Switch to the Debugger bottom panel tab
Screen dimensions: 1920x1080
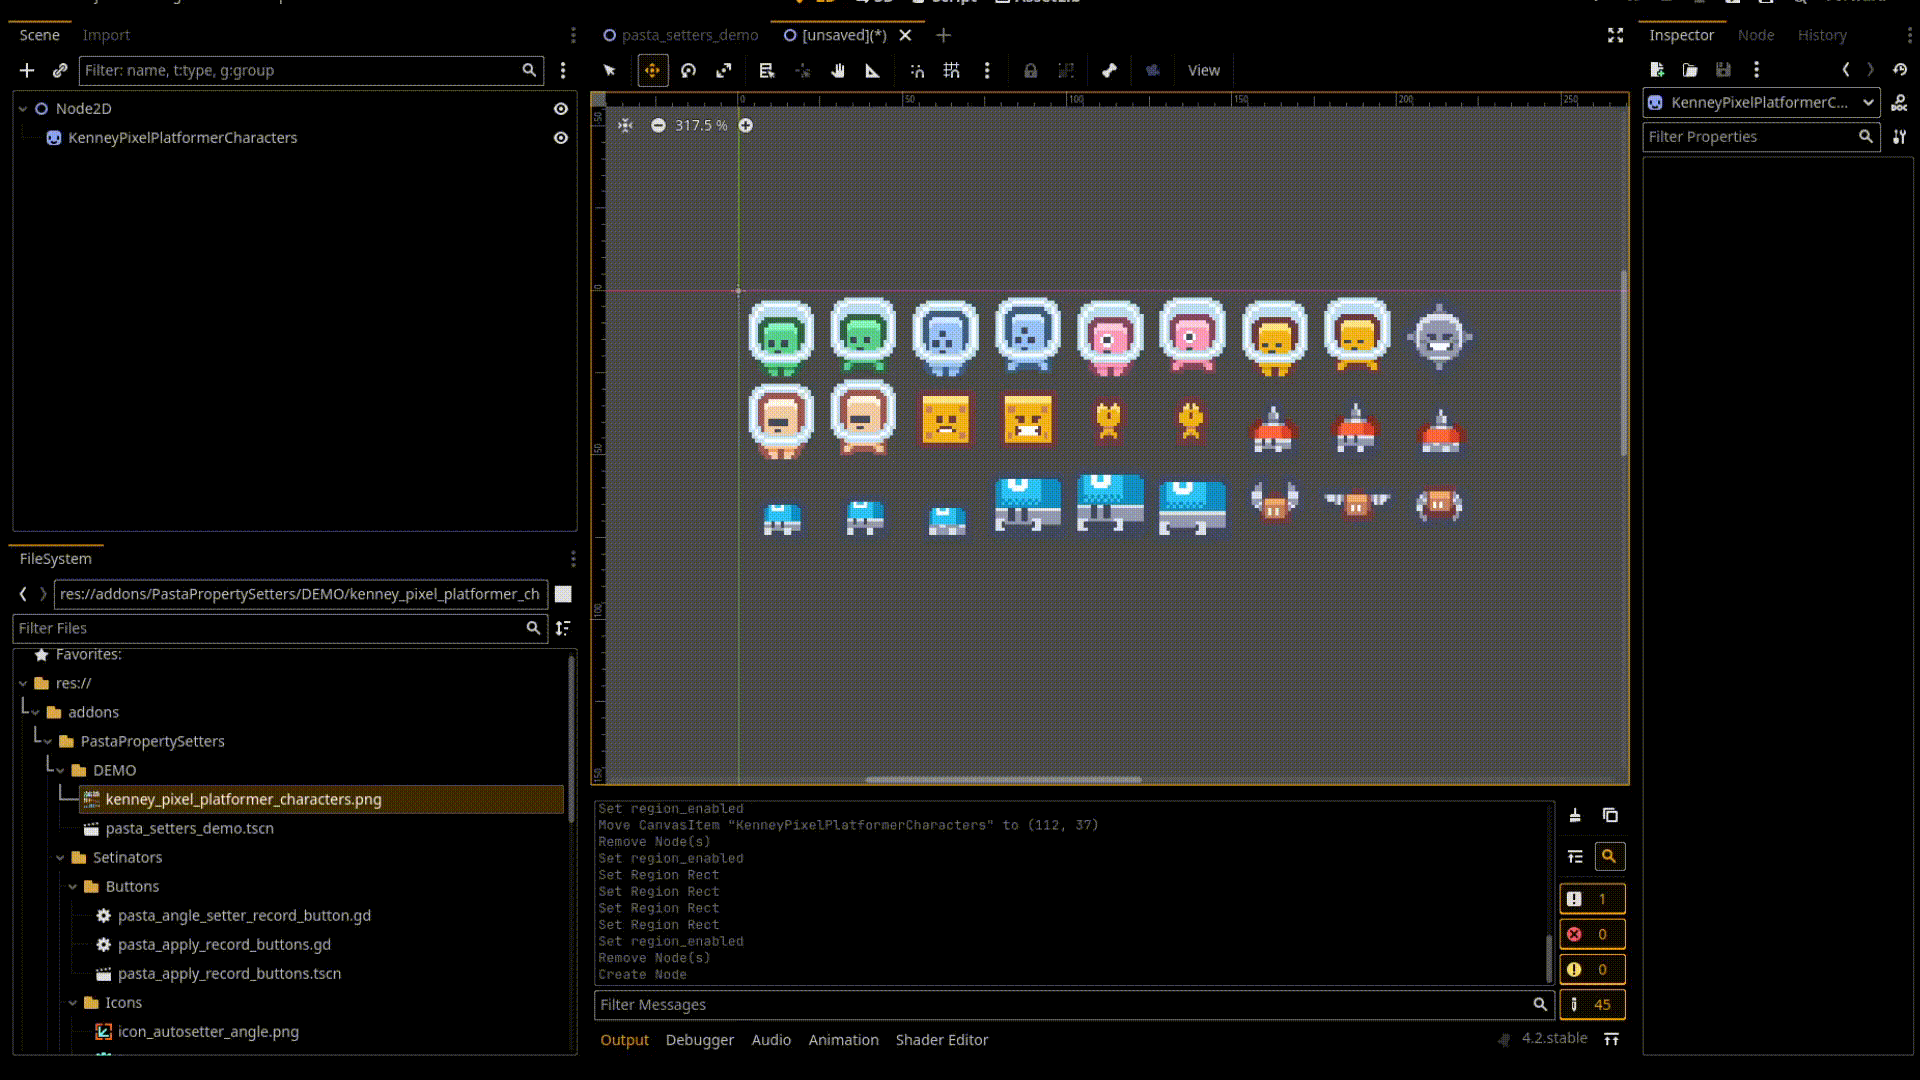pos(699,1040)
